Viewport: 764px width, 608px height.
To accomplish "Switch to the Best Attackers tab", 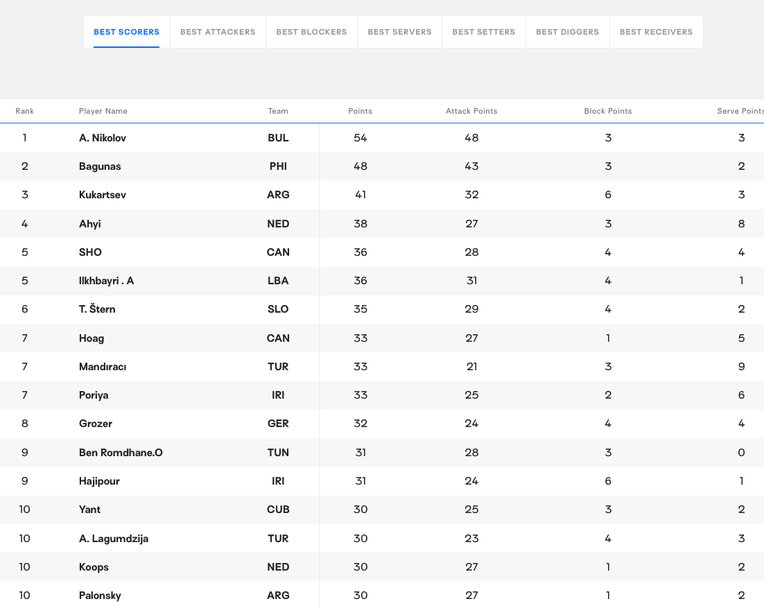I will coord(217,32).
